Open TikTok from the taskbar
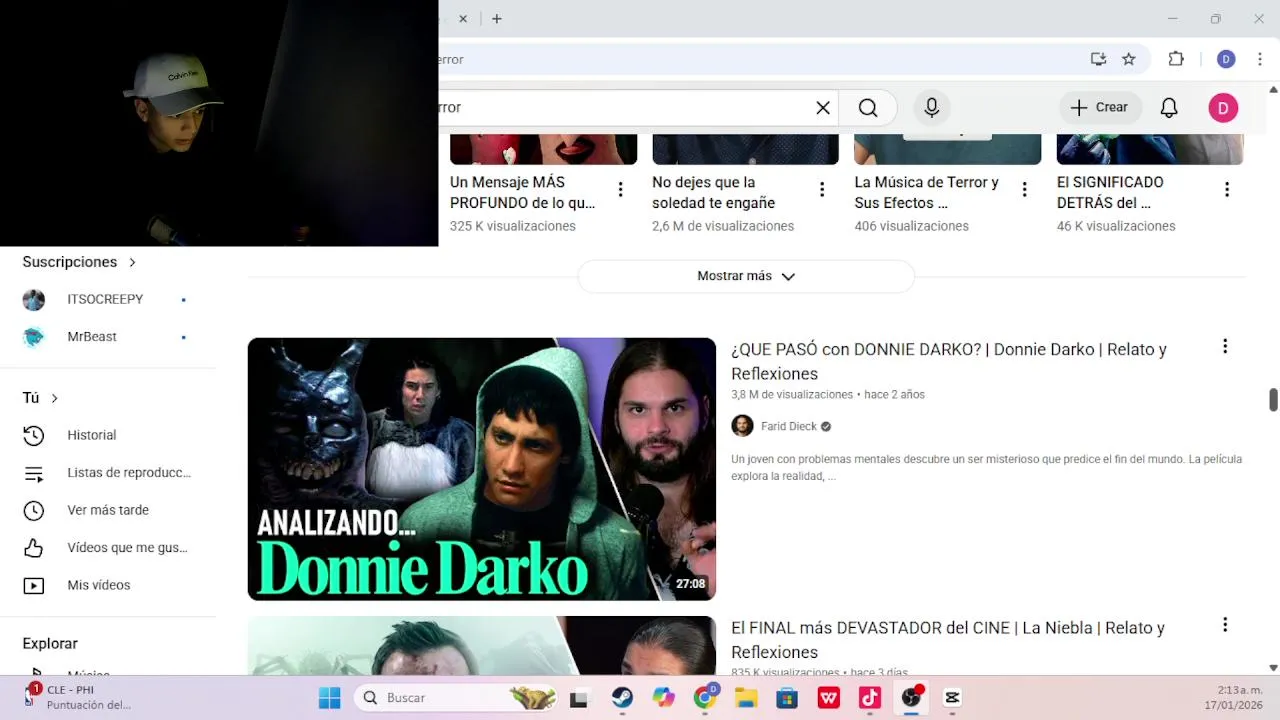This screenshot has height=720, width=1280. click(x=870, y=698)
